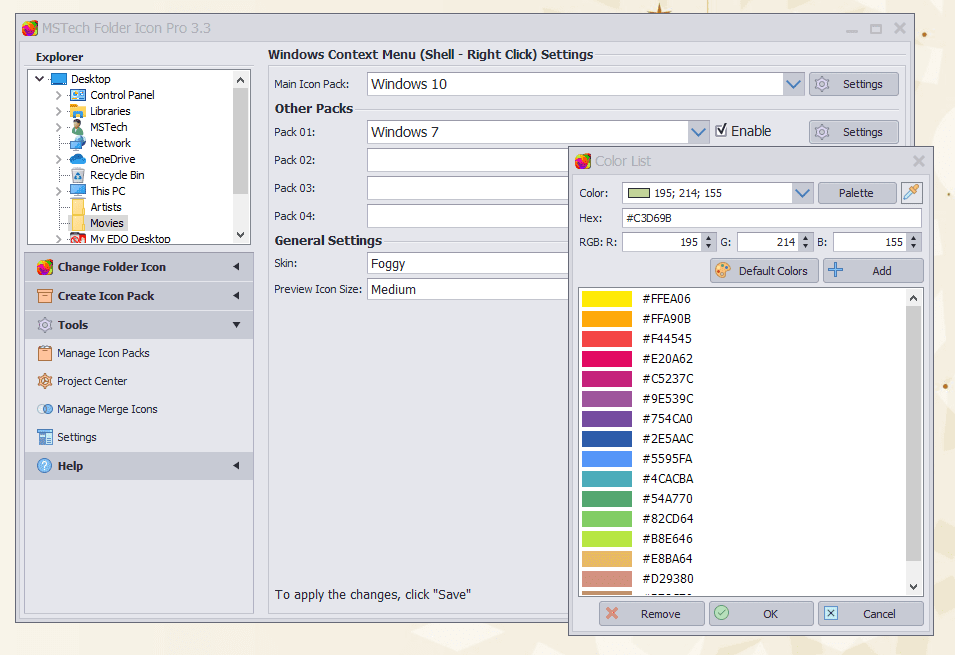Click the Add color button
This screenshot has height=655, width=955.
click(872, 271)
